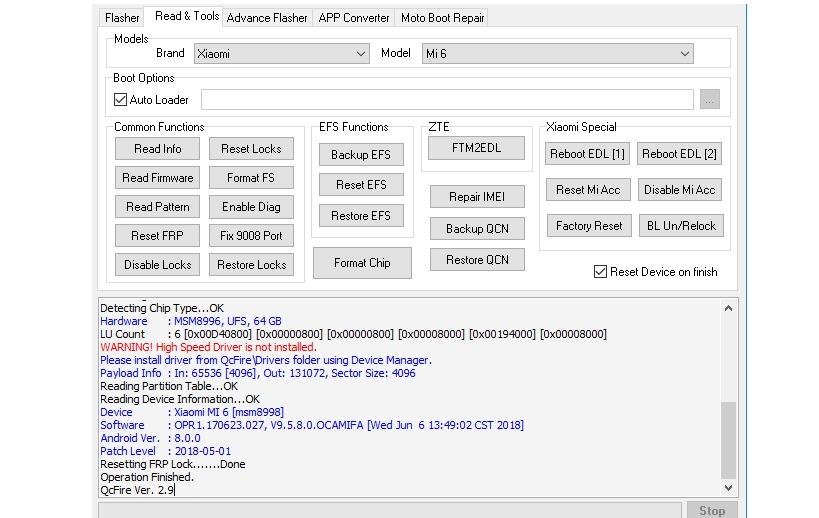The image size is (819, 518).
Task: Click Restore Locks button
Action: [x=251, y=265]
